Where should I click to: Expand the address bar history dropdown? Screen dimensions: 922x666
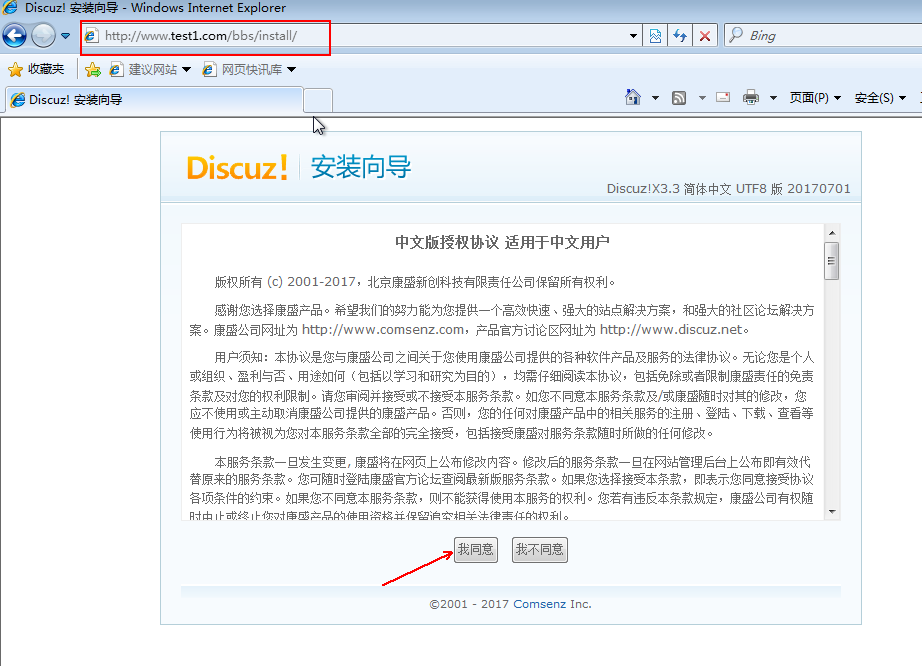[x=633, y=36]
